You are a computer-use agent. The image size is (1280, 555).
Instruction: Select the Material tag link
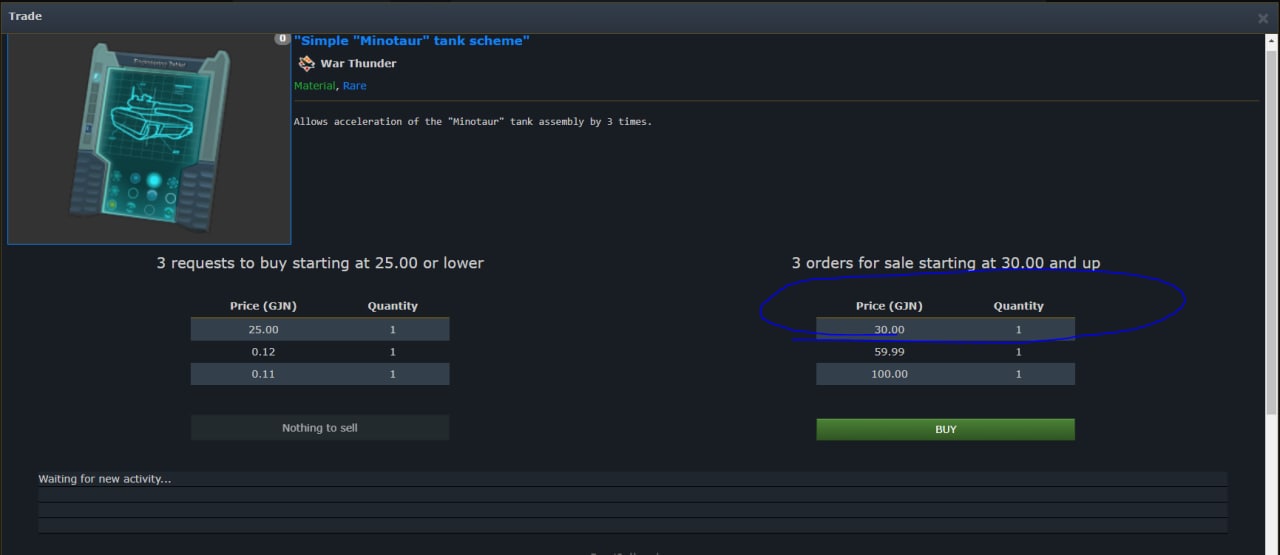point(315,86)
